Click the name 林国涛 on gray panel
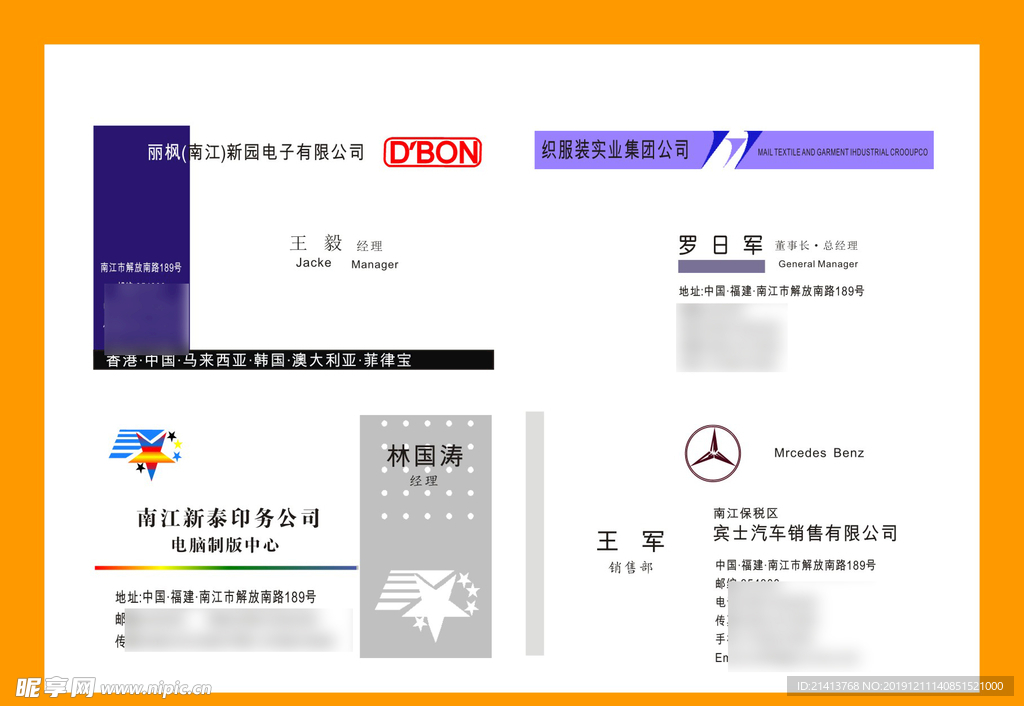Screen dimensions: 1024x706 [425, 456]
